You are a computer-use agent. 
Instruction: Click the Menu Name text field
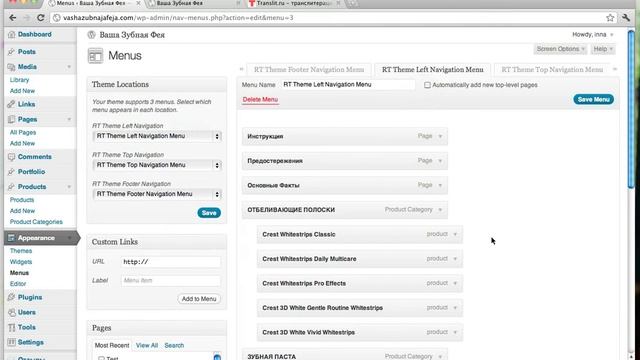coord(348,84)
